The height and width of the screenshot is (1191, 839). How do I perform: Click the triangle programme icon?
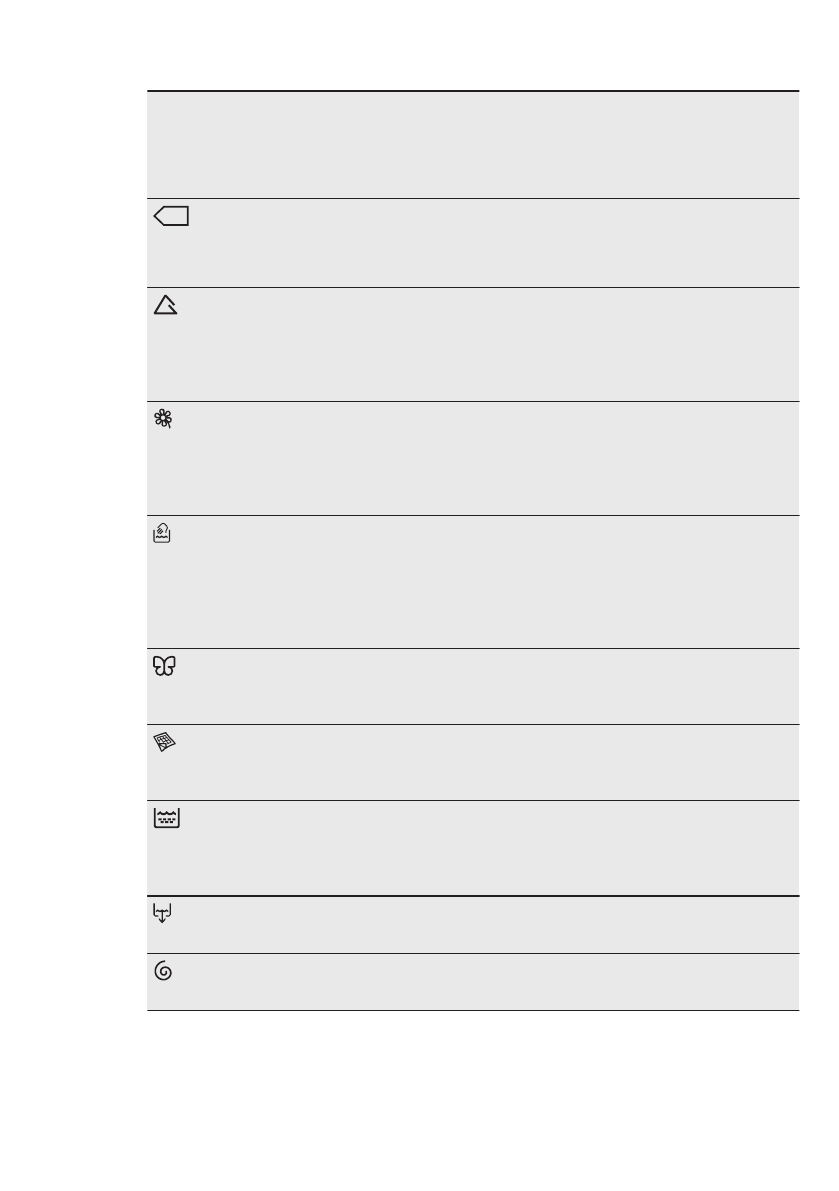pos(166,307)
